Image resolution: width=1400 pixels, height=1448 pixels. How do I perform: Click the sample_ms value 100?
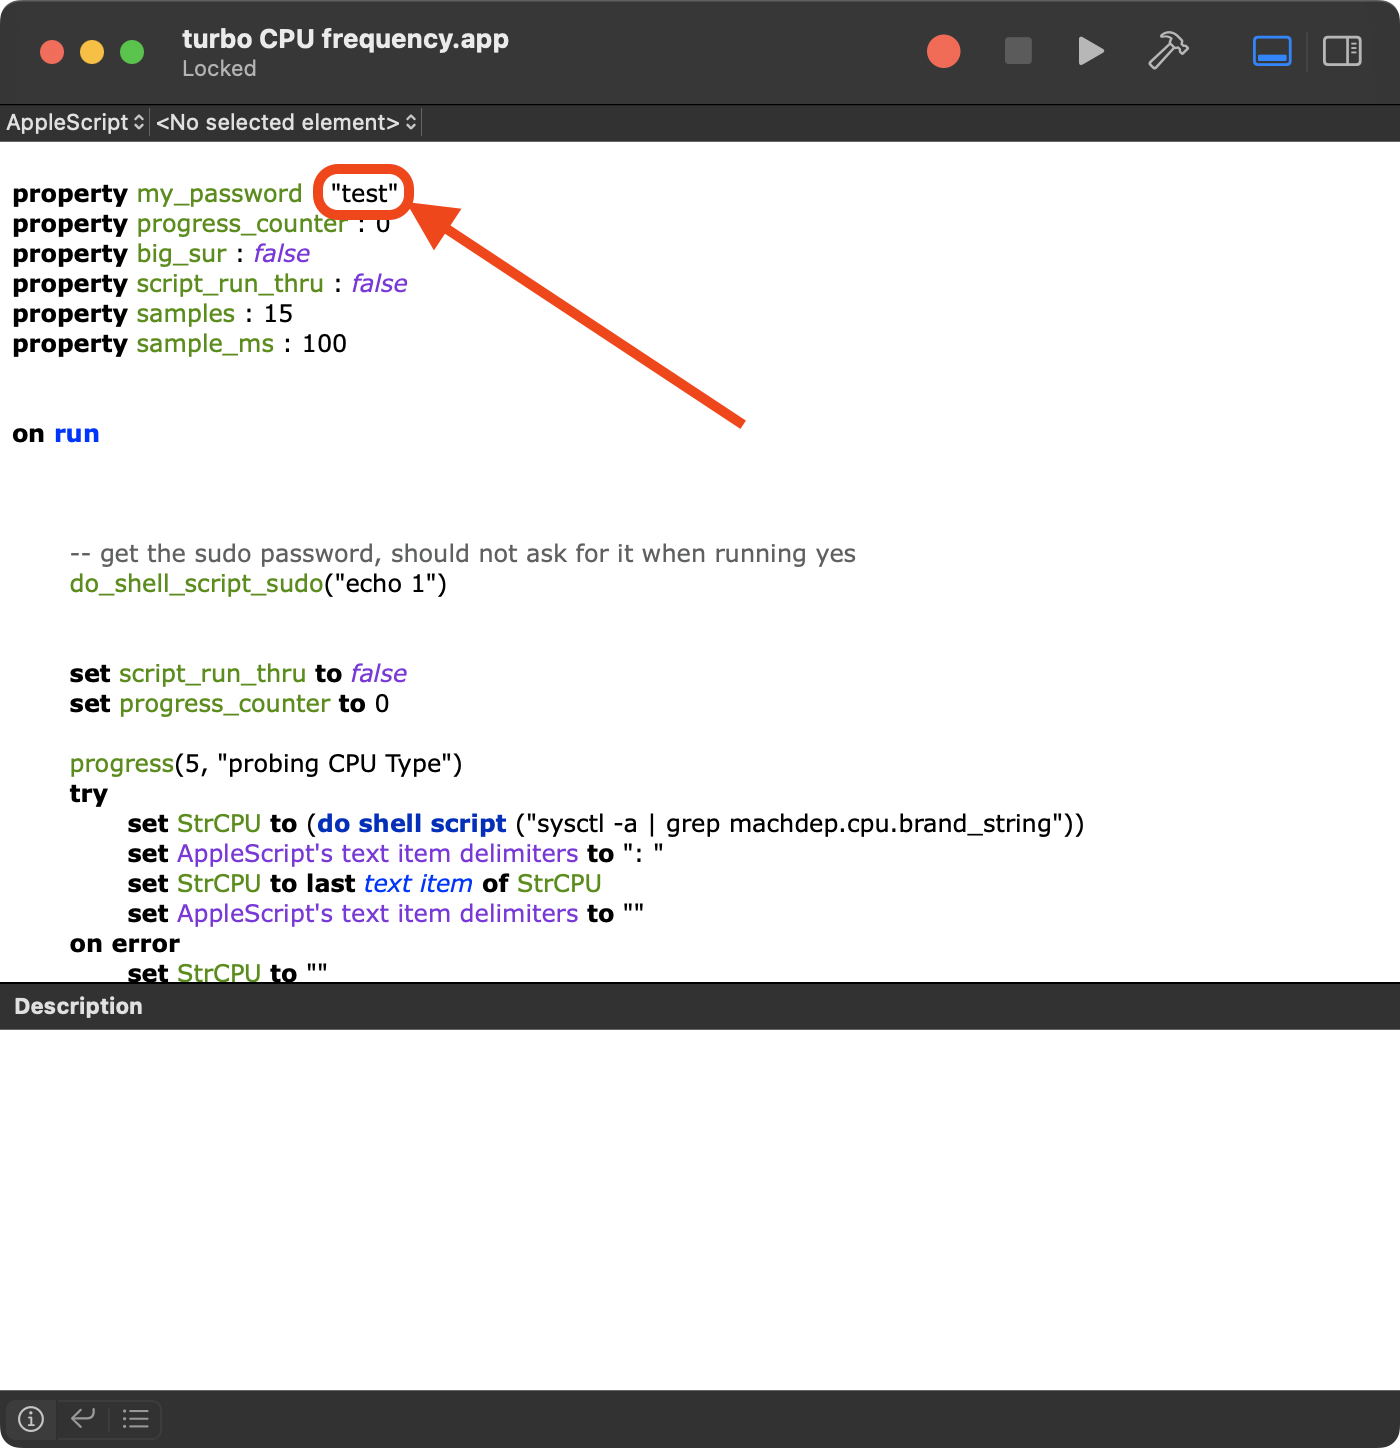click(x=324, y=344)
